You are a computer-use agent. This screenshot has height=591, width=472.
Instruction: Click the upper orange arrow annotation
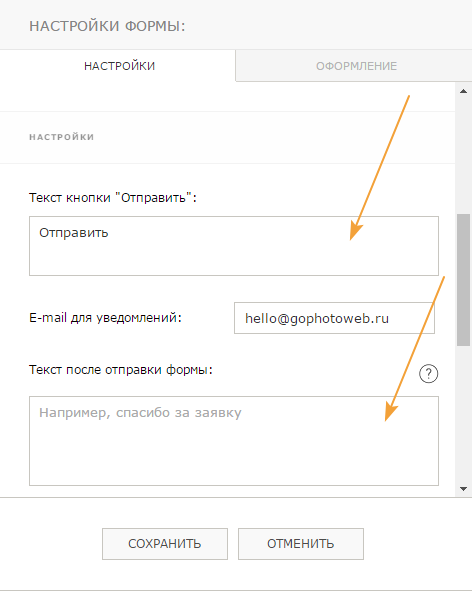(379, 168)
